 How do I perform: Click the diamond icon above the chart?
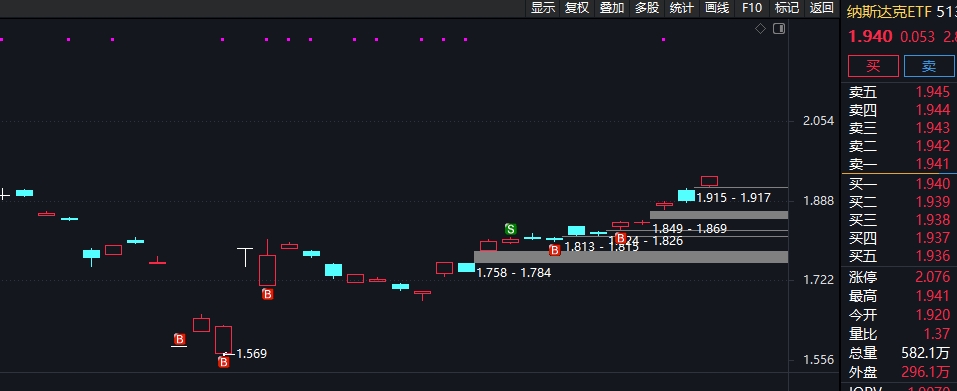tap(760, 29)
